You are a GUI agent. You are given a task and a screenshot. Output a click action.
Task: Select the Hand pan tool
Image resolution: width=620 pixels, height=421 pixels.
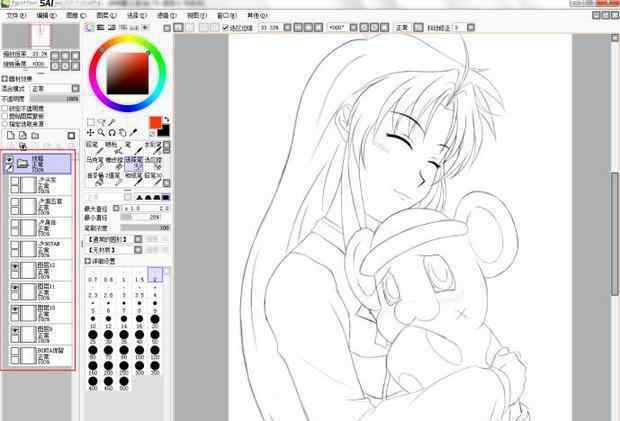123,133
